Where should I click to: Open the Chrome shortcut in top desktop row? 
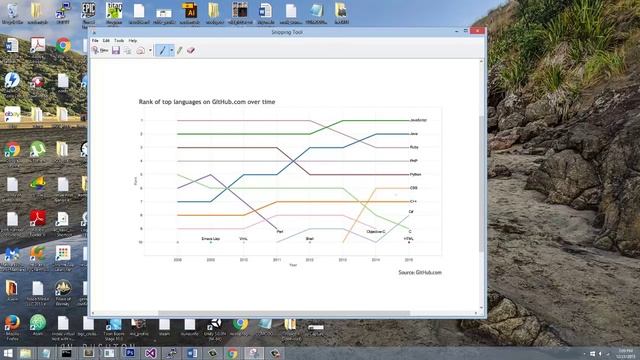[63, 45]
